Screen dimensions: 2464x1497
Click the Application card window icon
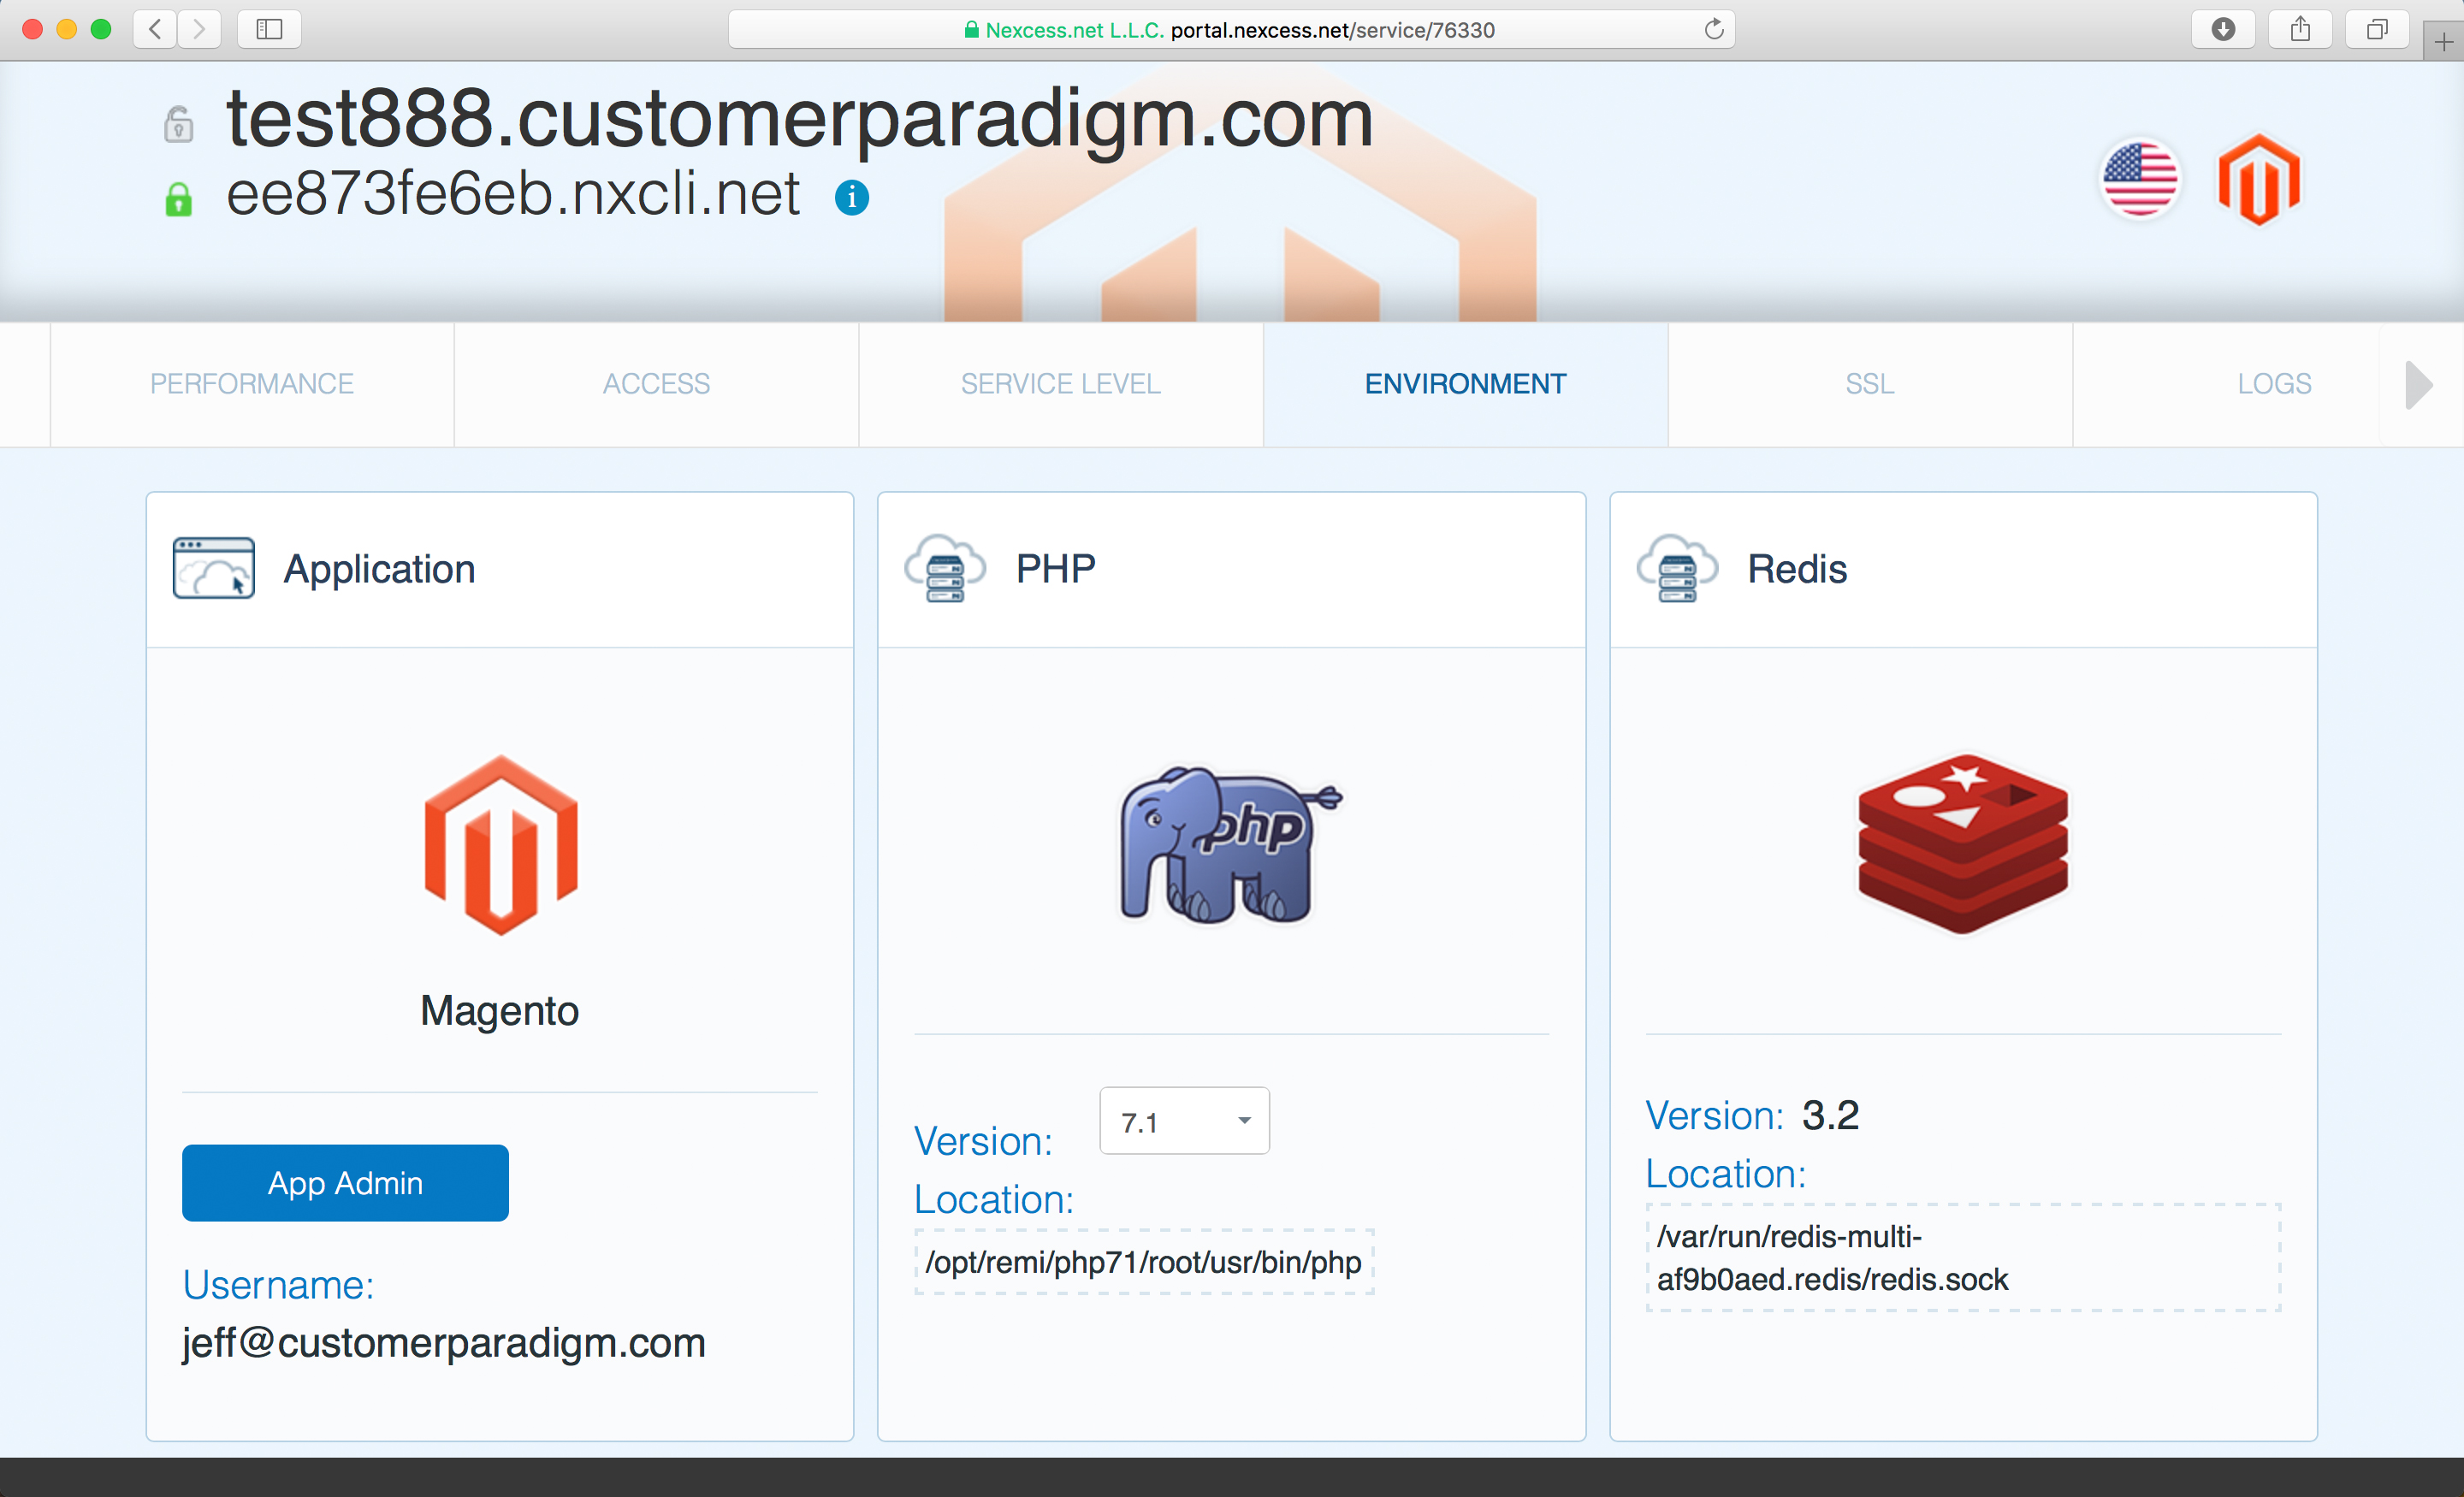click(x=214, y=568)
